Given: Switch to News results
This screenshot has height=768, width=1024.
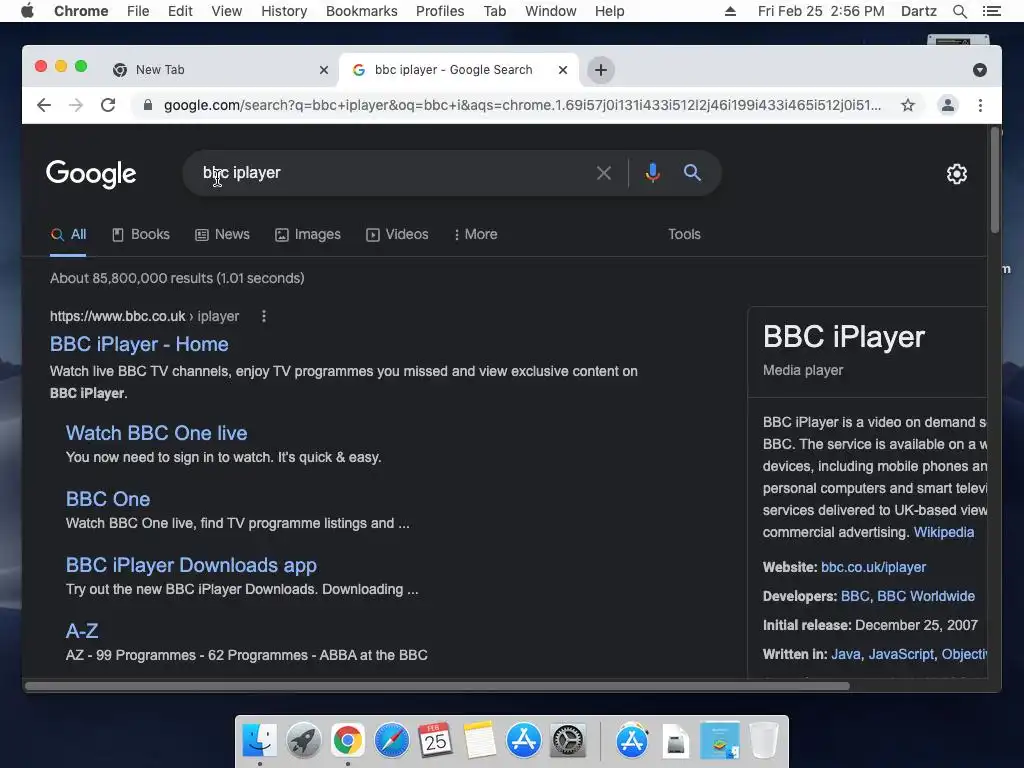Looking at the screenshot, I should (223, 234).
